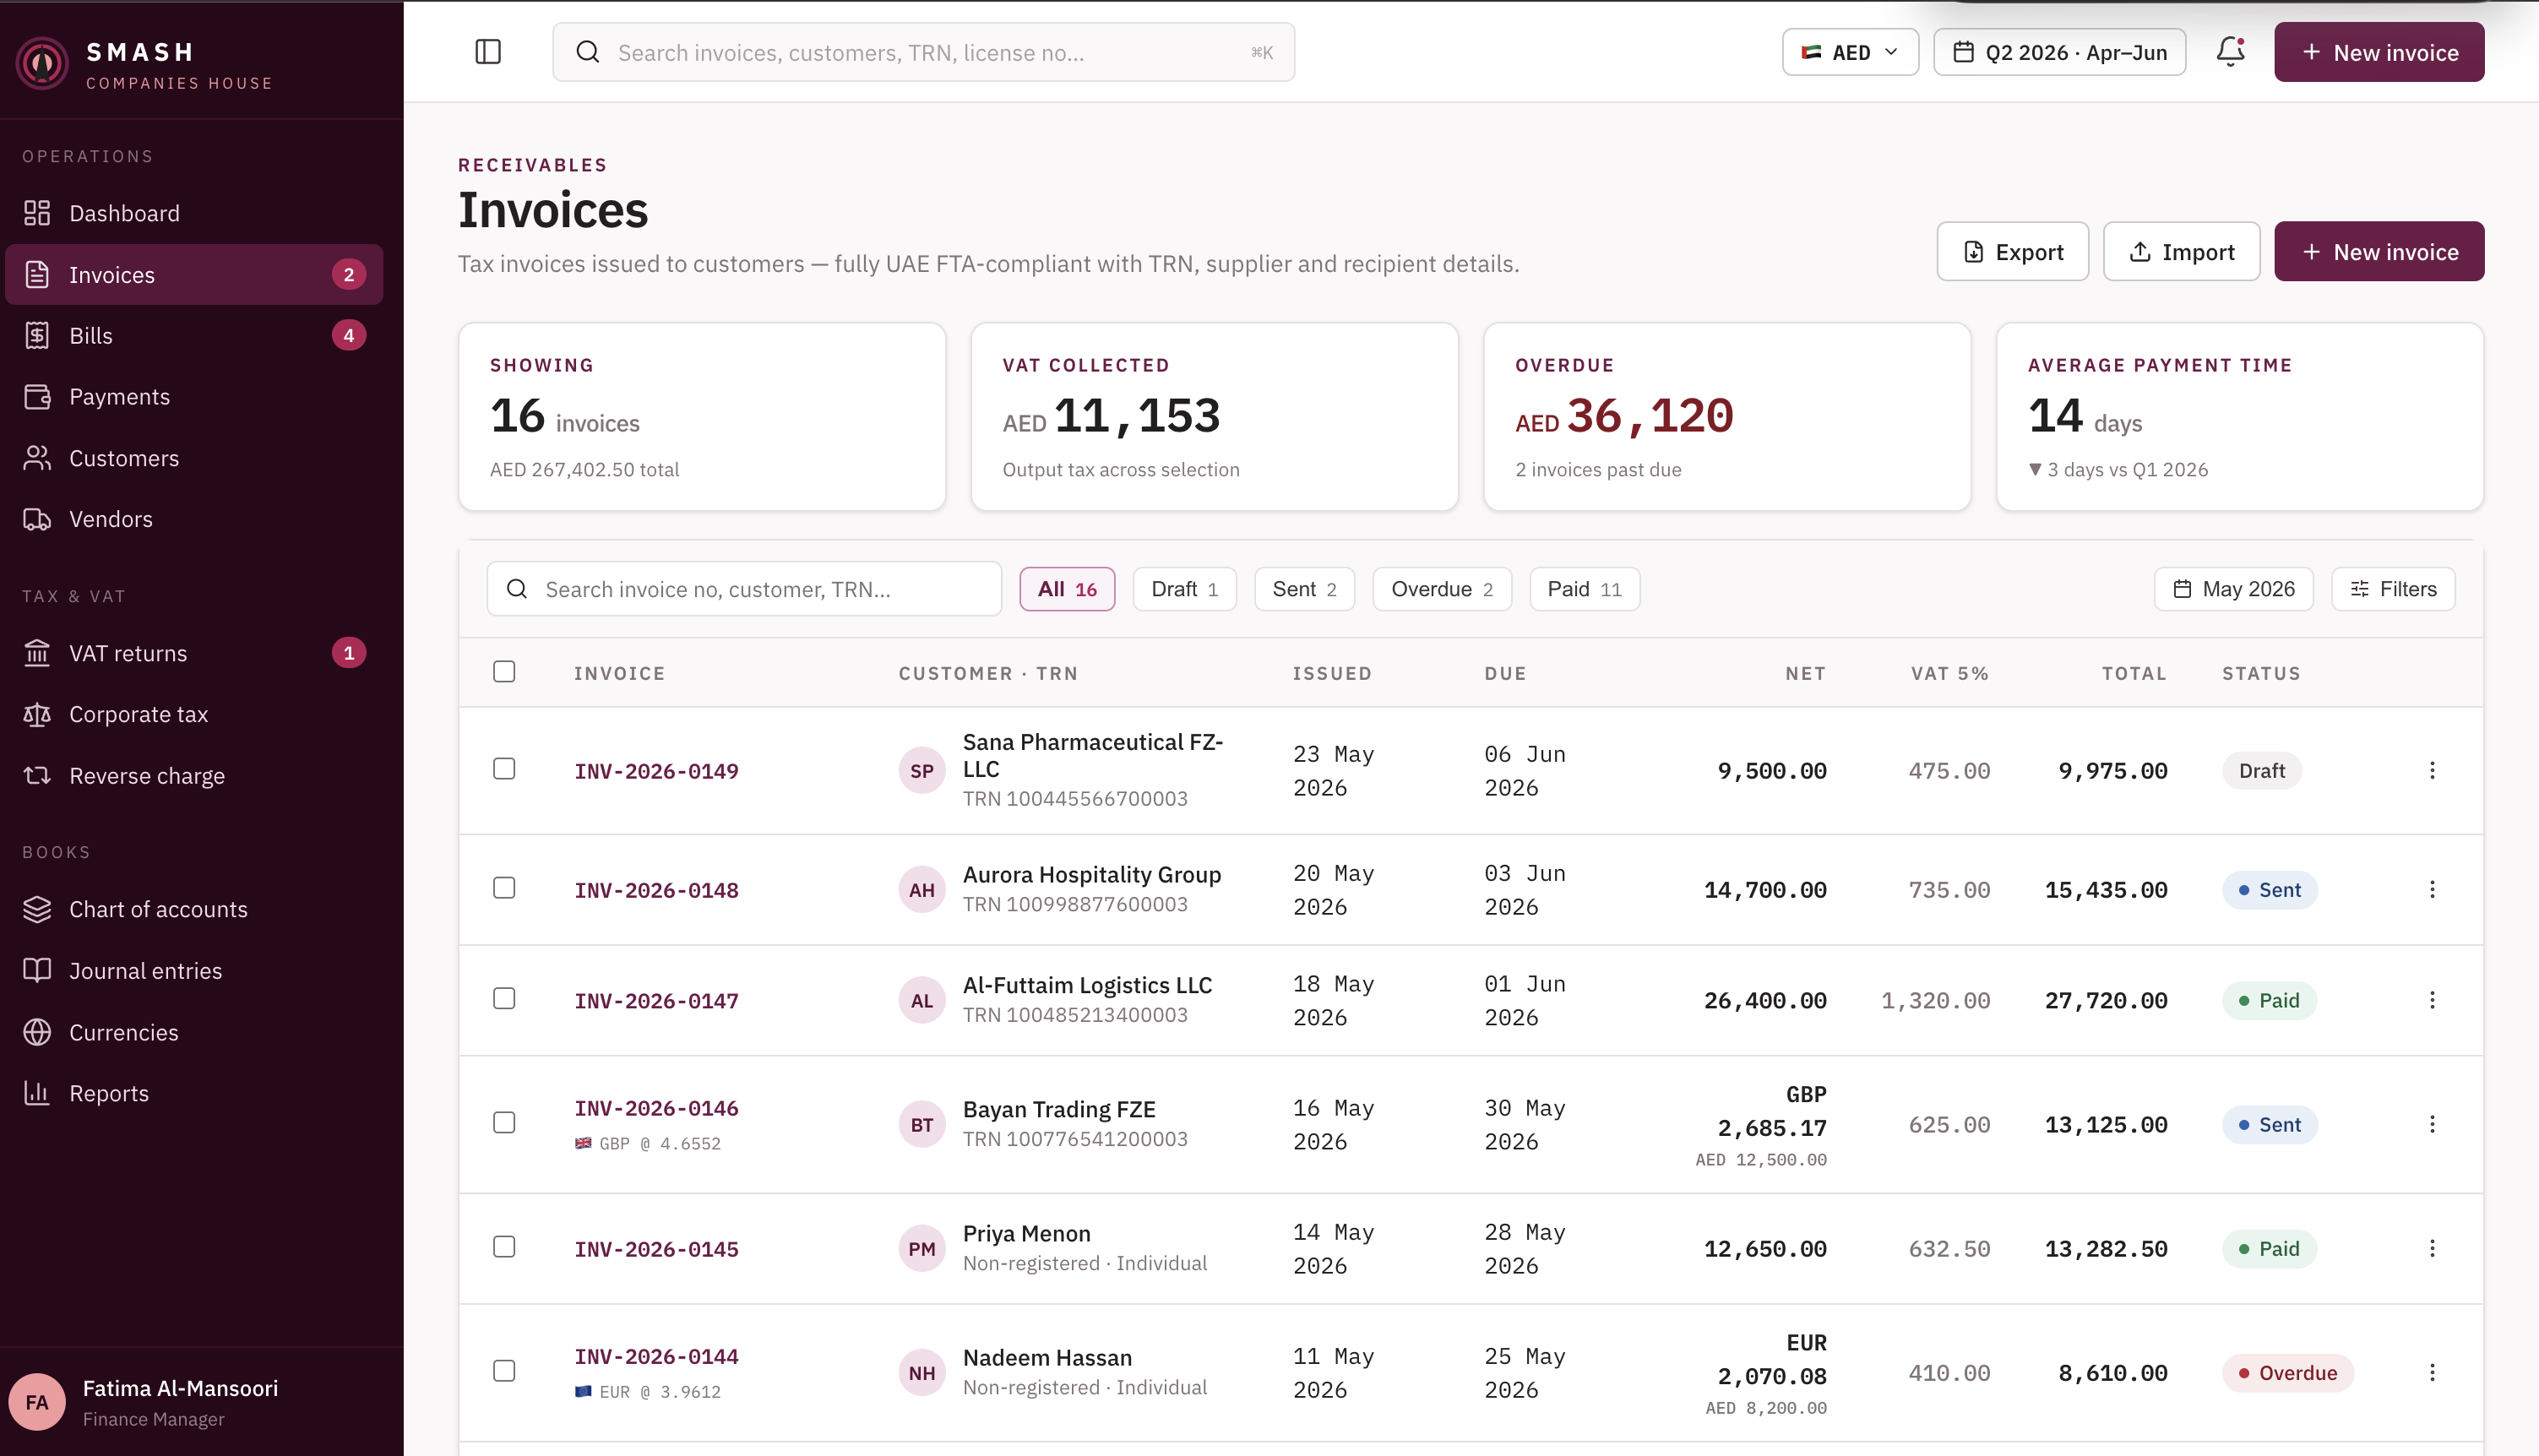Click the Chart of accounts layers icon
Image resolution: width=2539 pixels, height=1456 pixels.
tap(37, 909)
